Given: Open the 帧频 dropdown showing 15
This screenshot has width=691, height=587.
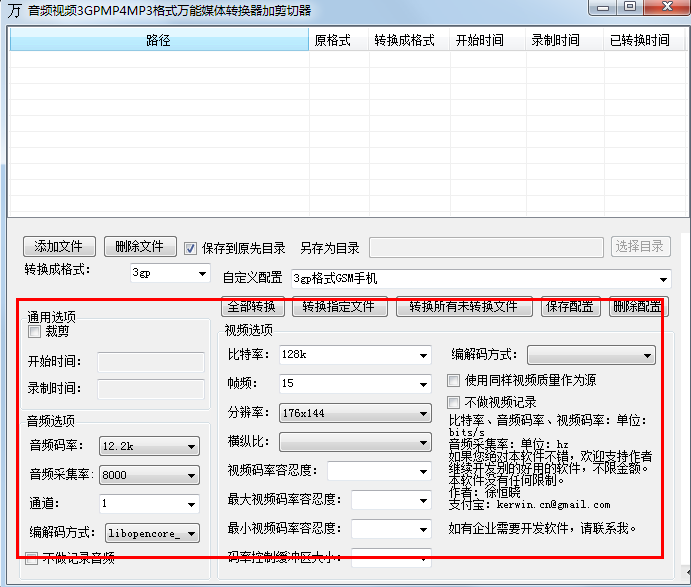Looking at the screenshot, I should (355, 384).
